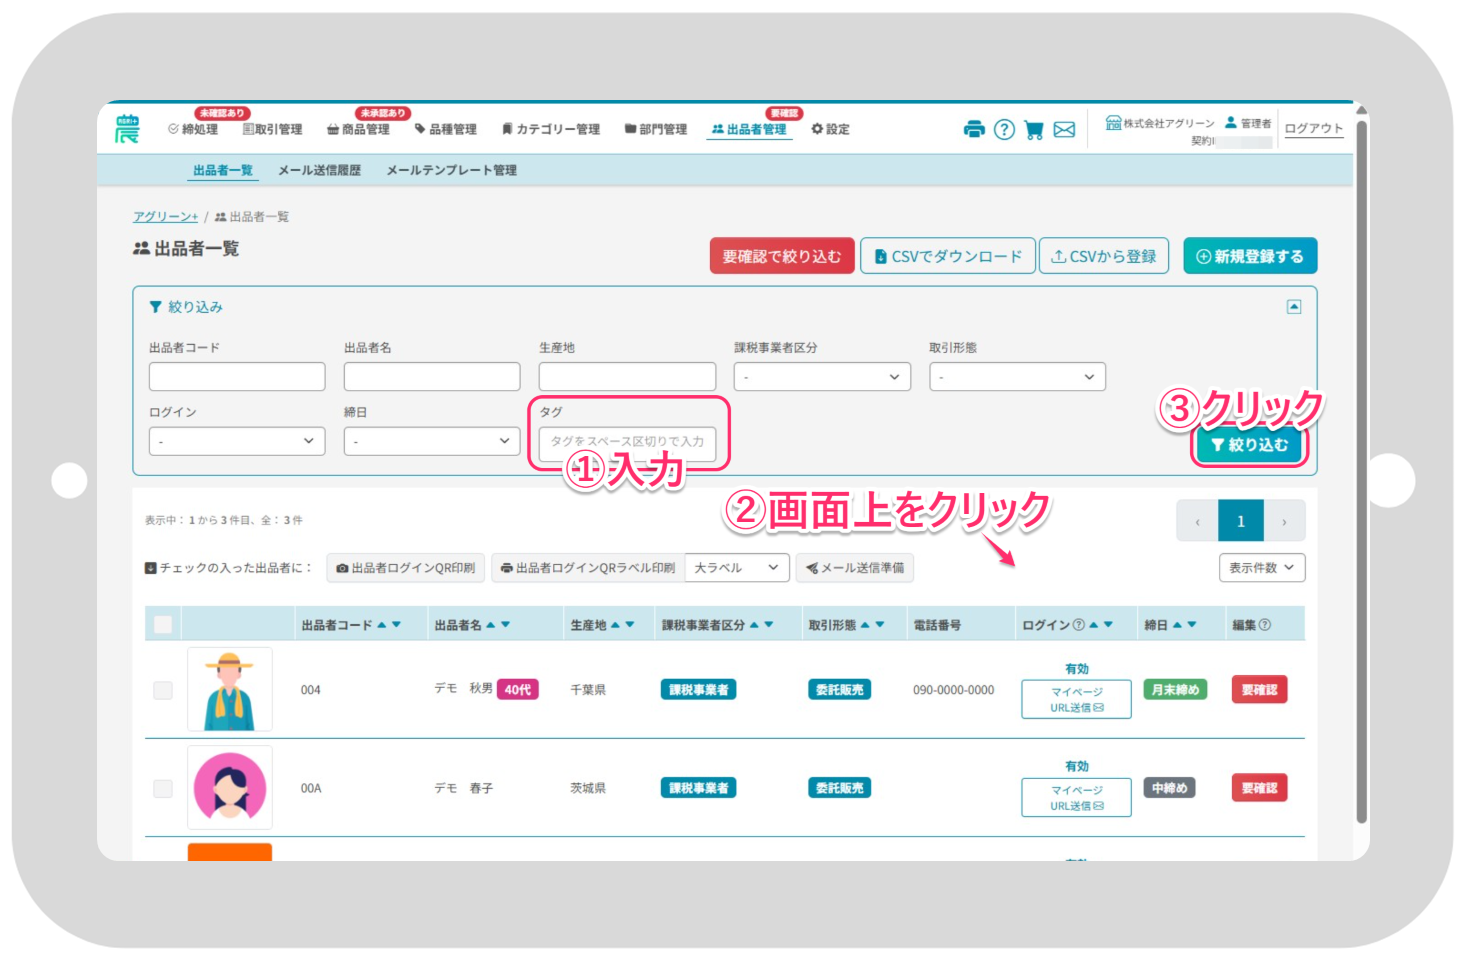1463x961 pixels.
Task: Click the タグ input field
Action: click(627, 441)
